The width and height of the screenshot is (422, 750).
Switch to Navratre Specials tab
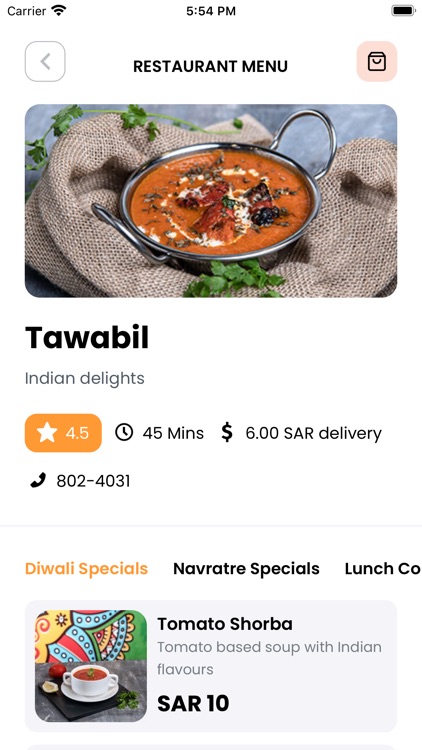coord(246,569)
